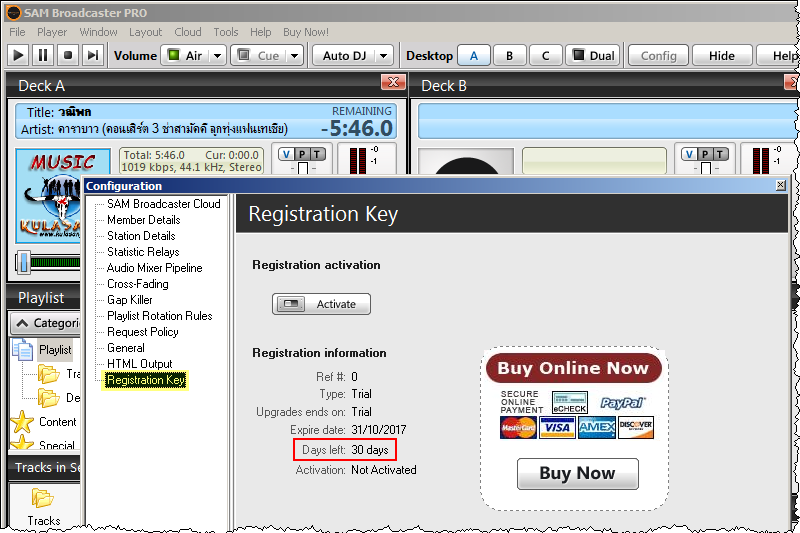Click Deck A pitch slider handle
The width and height of the screenshot is (800, 533).
(x=303, y=168)
